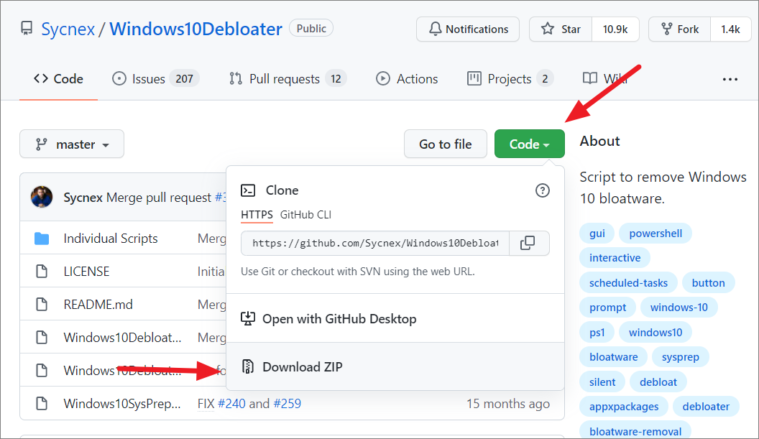Viewport: 759px width, 439px height.
Task: View the 1.4k forks count
Action: [x=730, y=29]
